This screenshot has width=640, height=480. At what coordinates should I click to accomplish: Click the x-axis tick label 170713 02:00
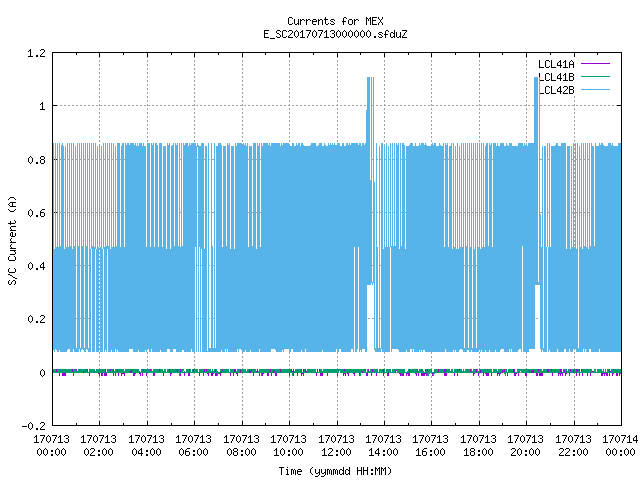(98, 446)
